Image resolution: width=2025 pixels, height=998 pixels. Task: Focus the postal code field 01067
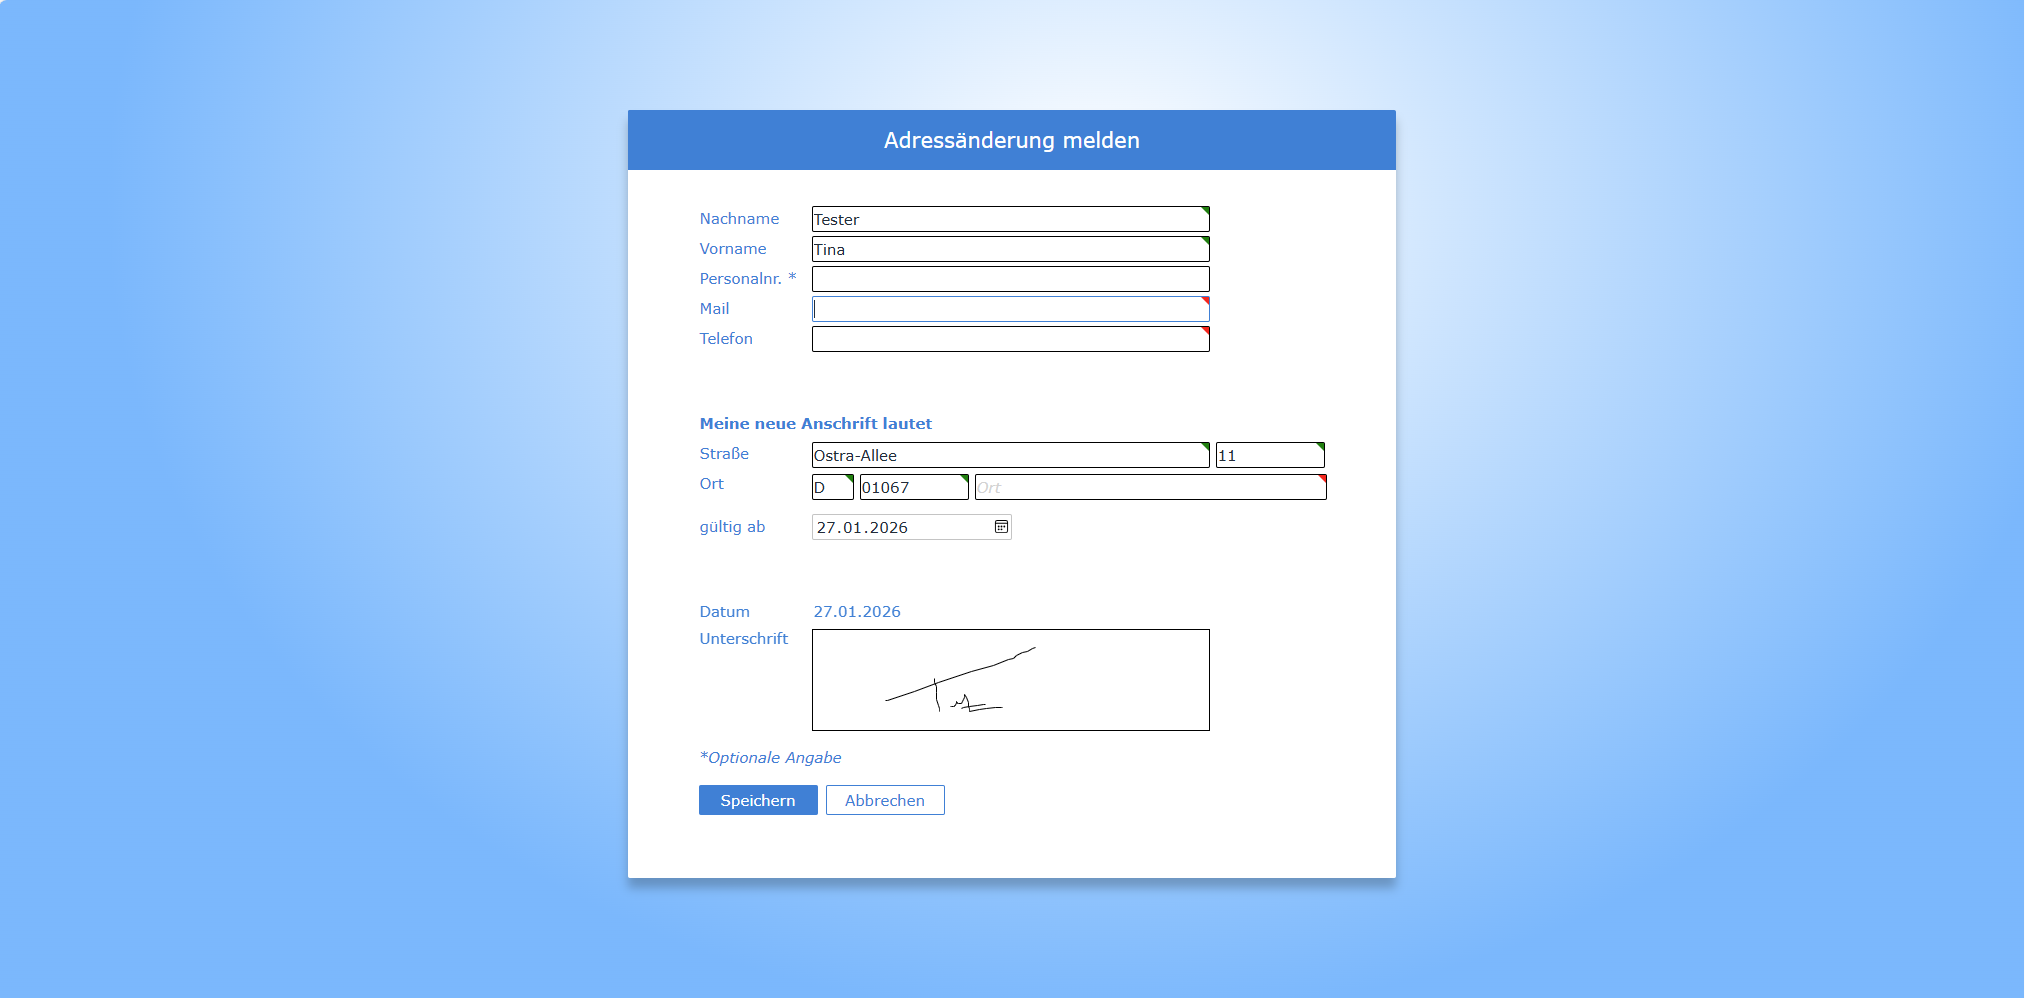[x=913, y=487]
